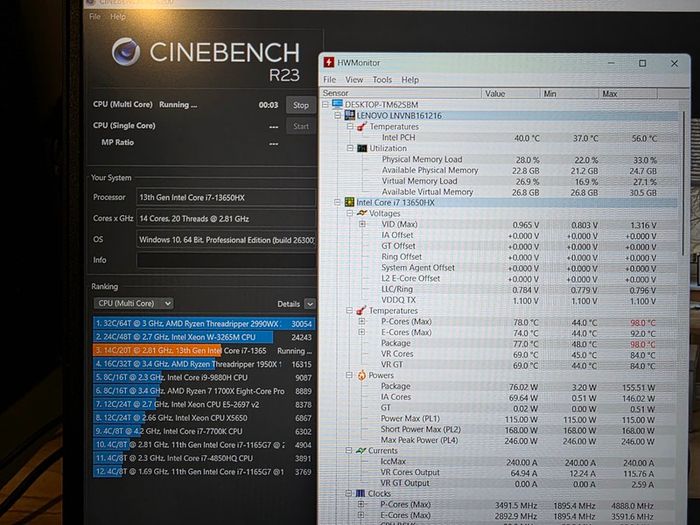700x525 pixels.
Task: Click the CPU icon beside Intel Core i7 13650HX
Action: tap(349, 203)
